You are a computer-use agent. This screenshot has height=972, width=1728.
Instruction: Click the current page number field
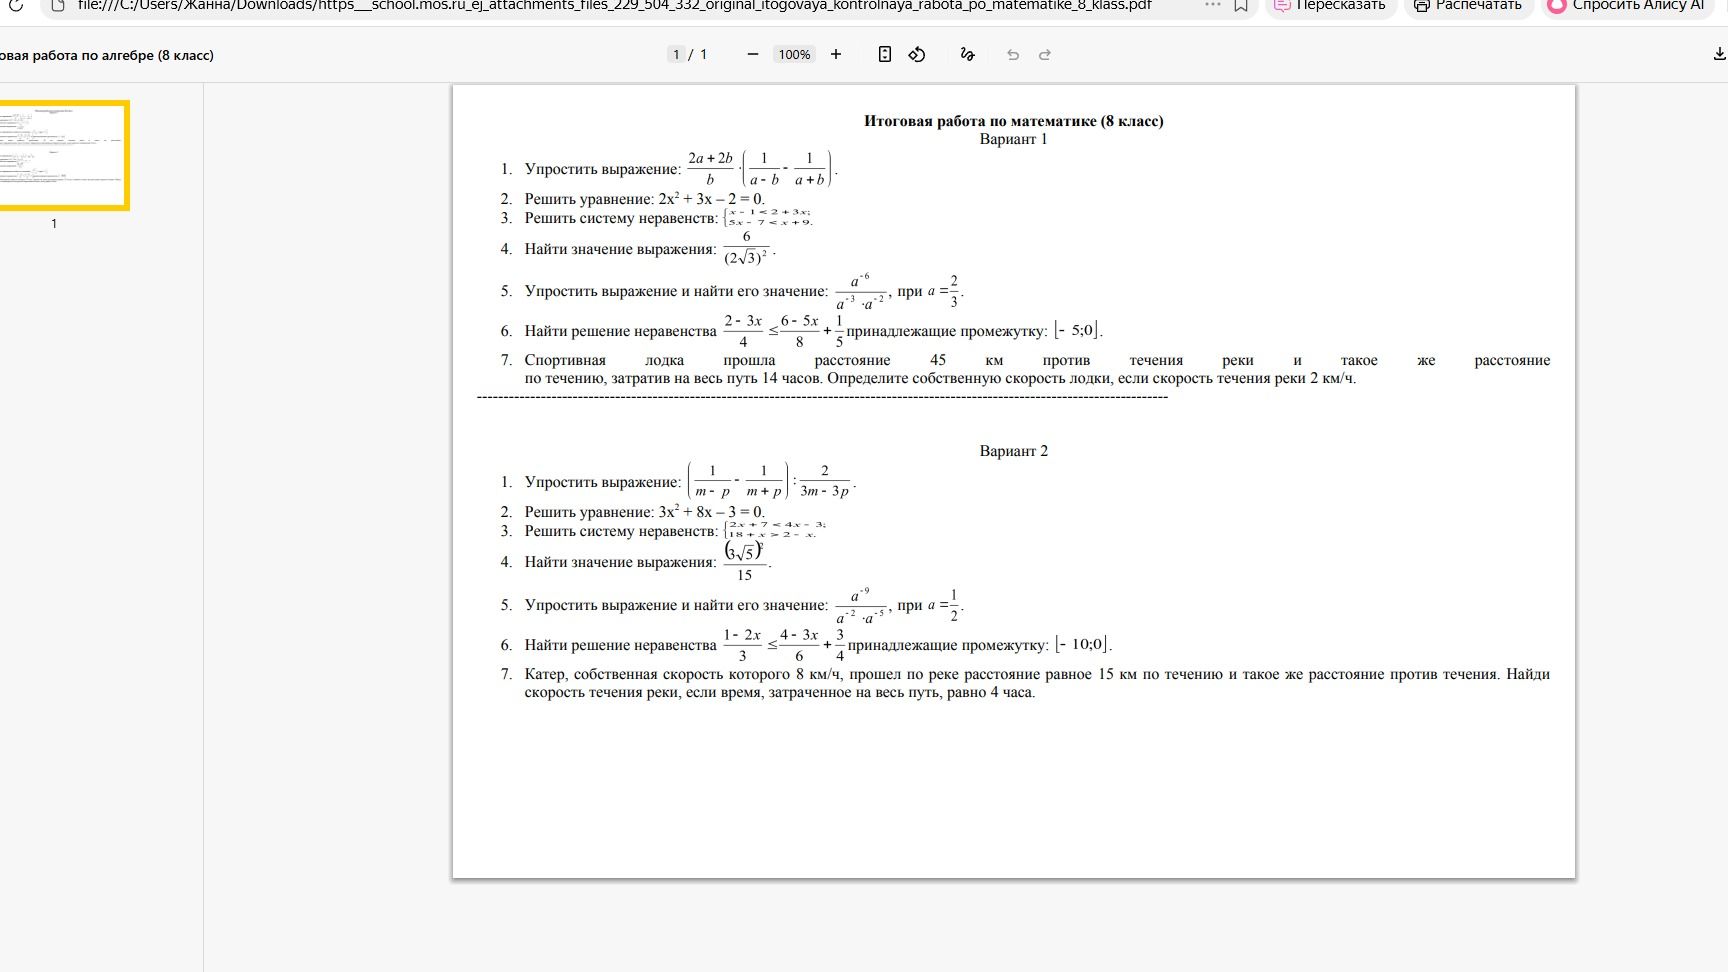[677, 55]
